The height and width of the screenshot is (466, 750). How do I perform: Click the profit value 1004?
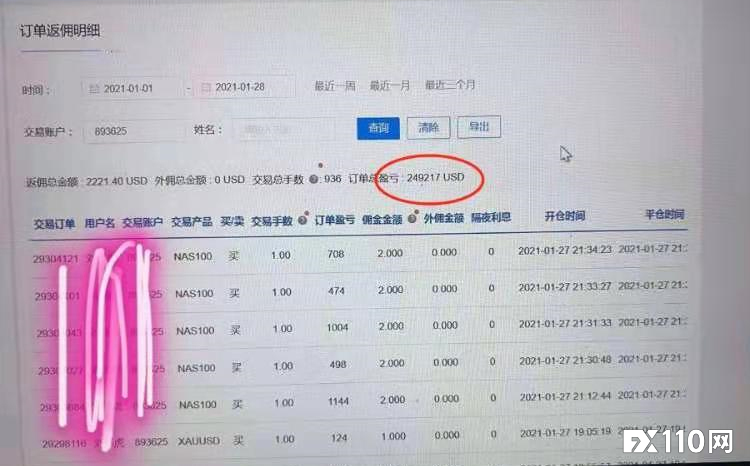pyautogui.click(x=337, y=327)
